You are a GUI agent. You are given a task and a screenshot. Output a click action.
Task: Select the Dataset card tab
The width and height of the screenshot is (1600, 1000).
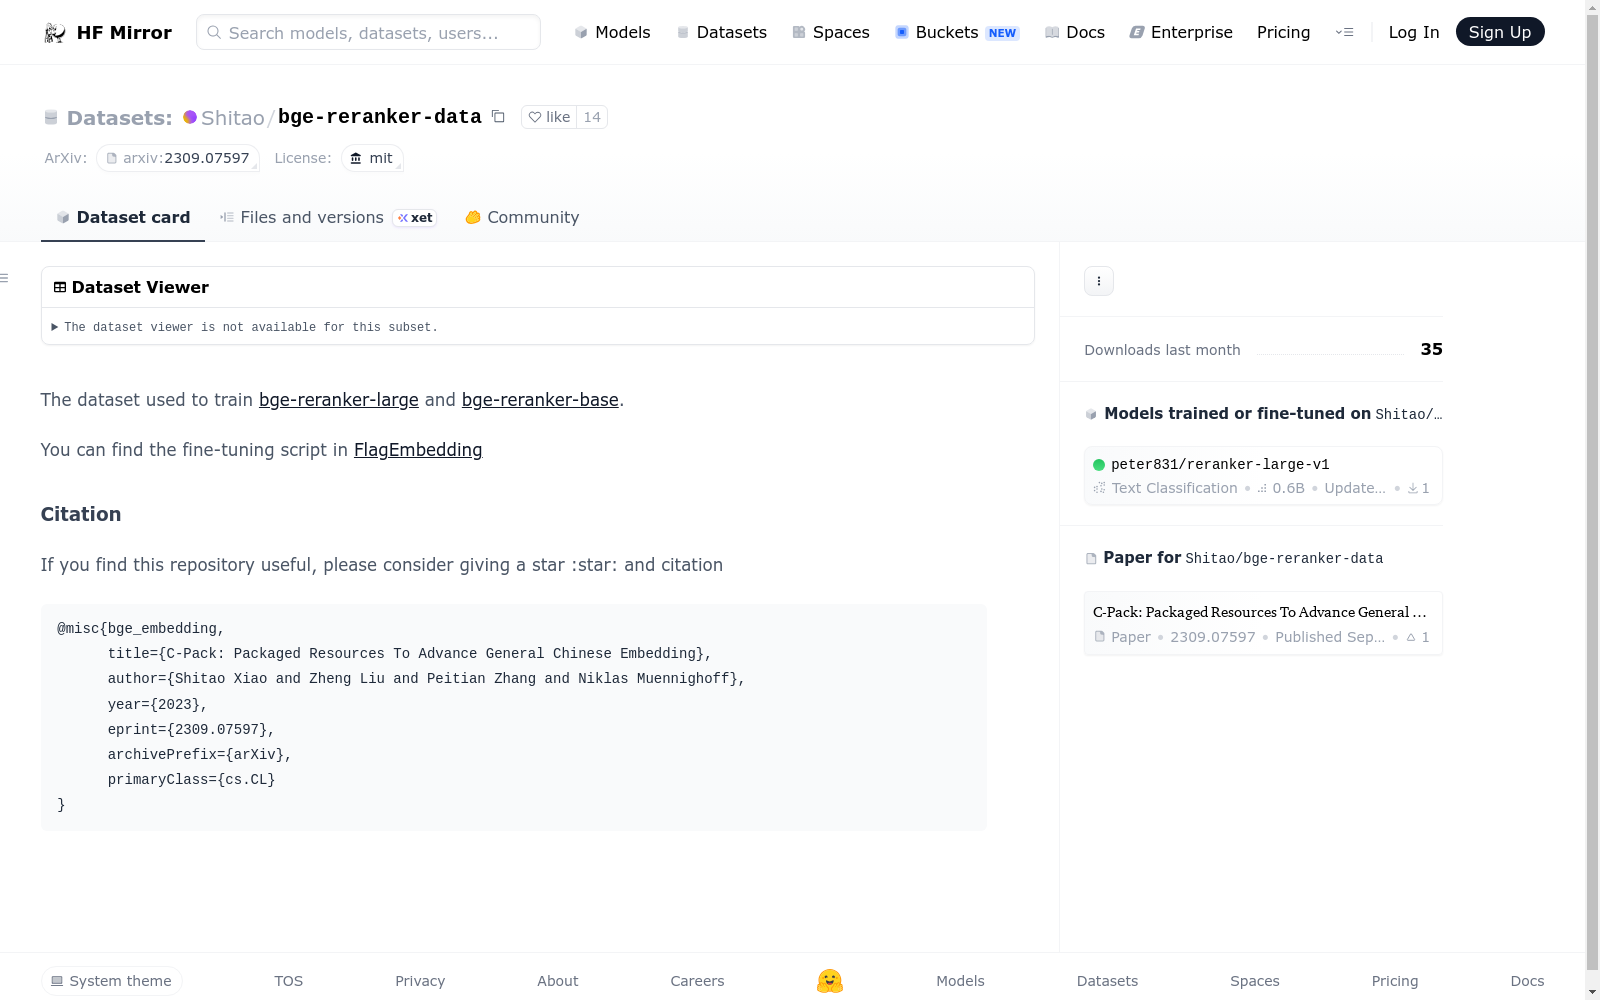[123, 218]
